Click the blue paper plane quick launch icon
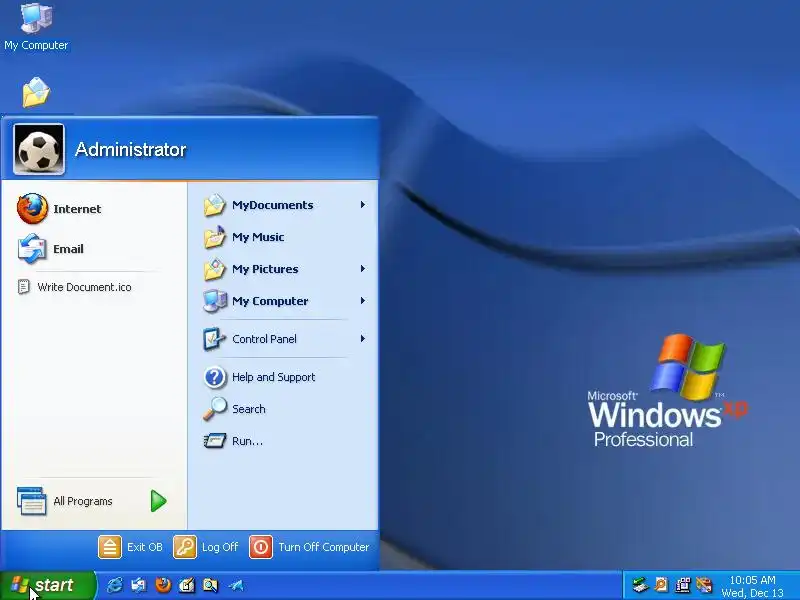Image resolution: width=800 pixels, height=600 pixels. [x=236, y=585]
